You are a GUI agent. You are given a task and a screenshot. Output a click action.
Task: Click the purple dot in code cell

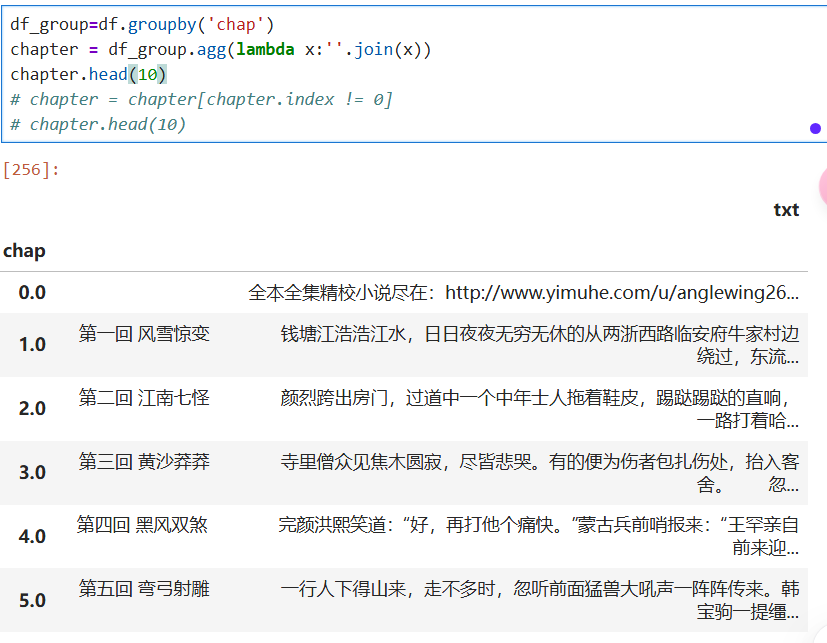[815, 128]
